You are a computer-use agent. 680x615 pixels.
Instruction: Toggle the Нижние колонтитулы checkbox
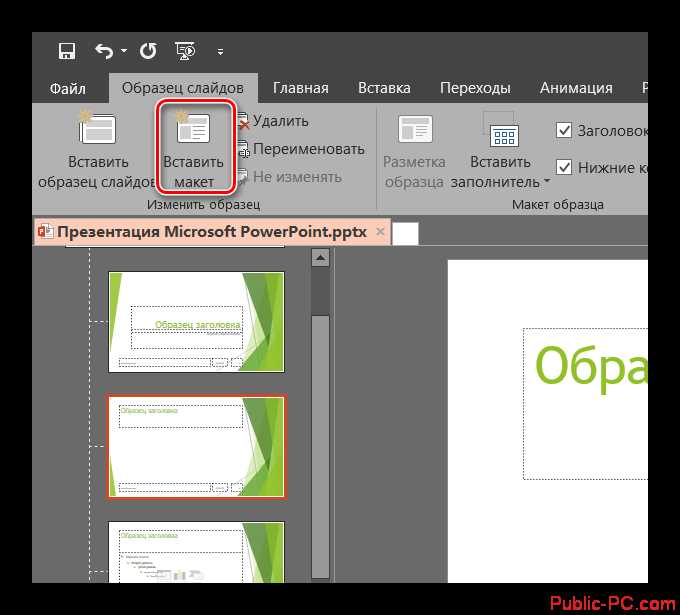tap(564, 167)
